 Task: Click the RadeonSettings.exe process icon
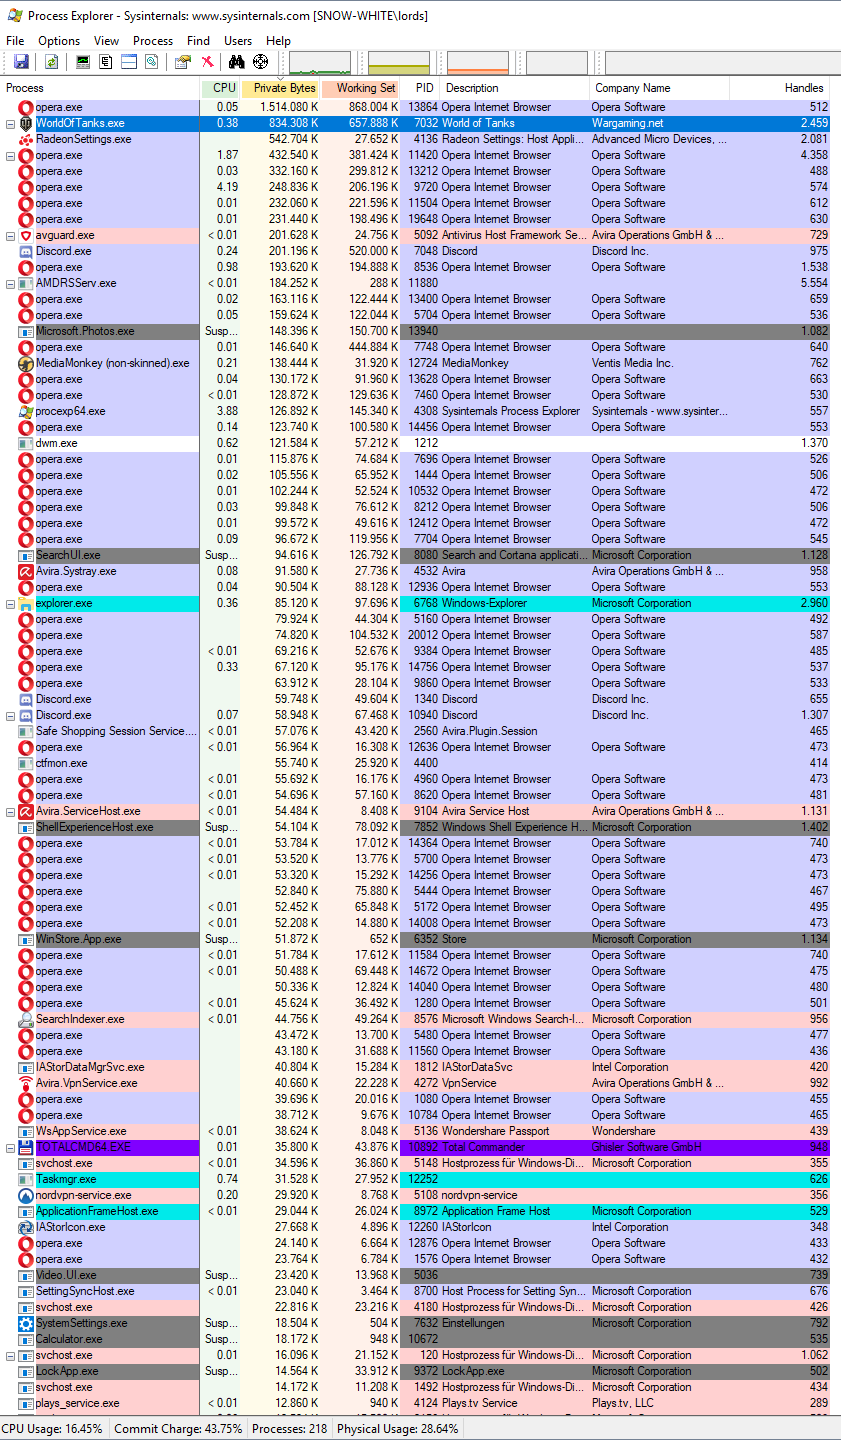[x=26, y=139]
